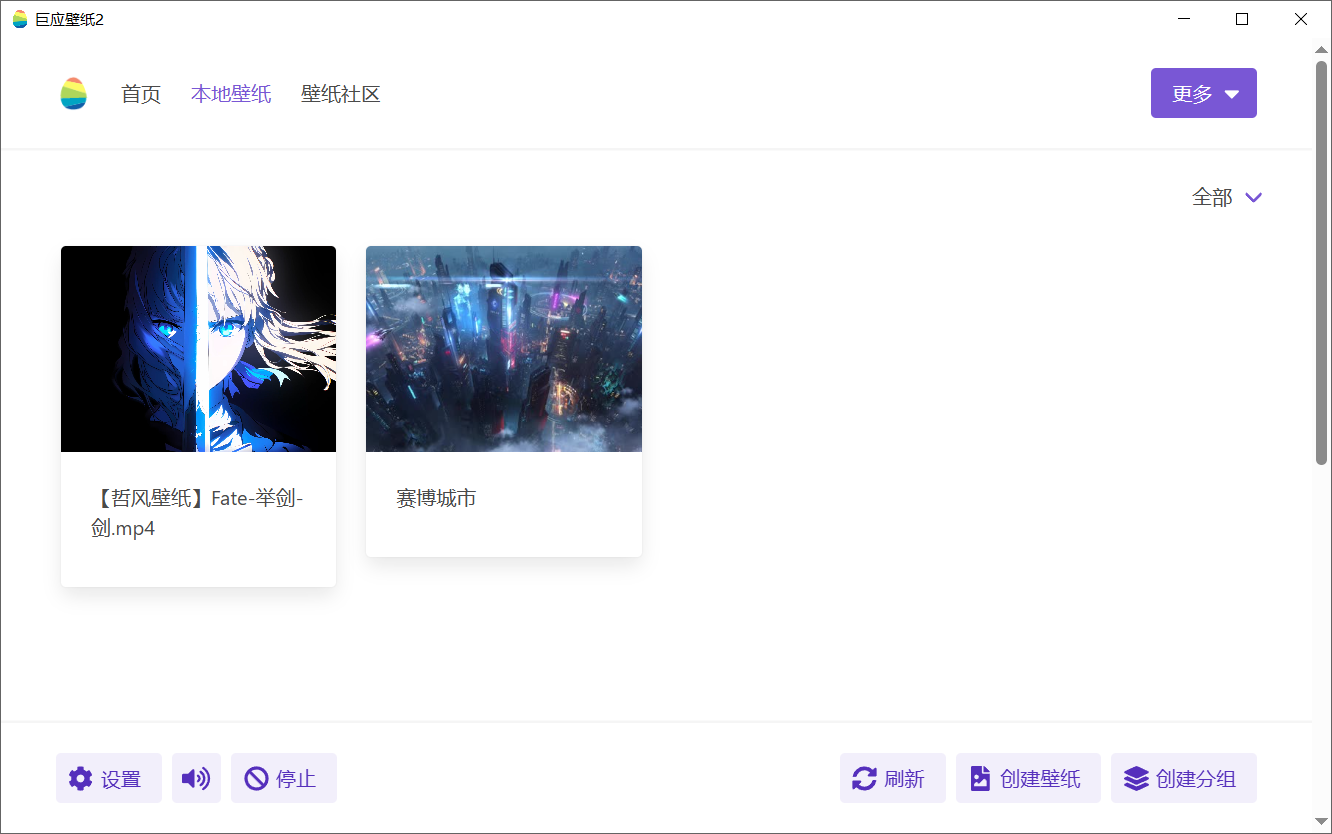Select the 本地壁纸 tab
The width and height of the screenshot is (1332, 834).
click(x=231, y=94)
